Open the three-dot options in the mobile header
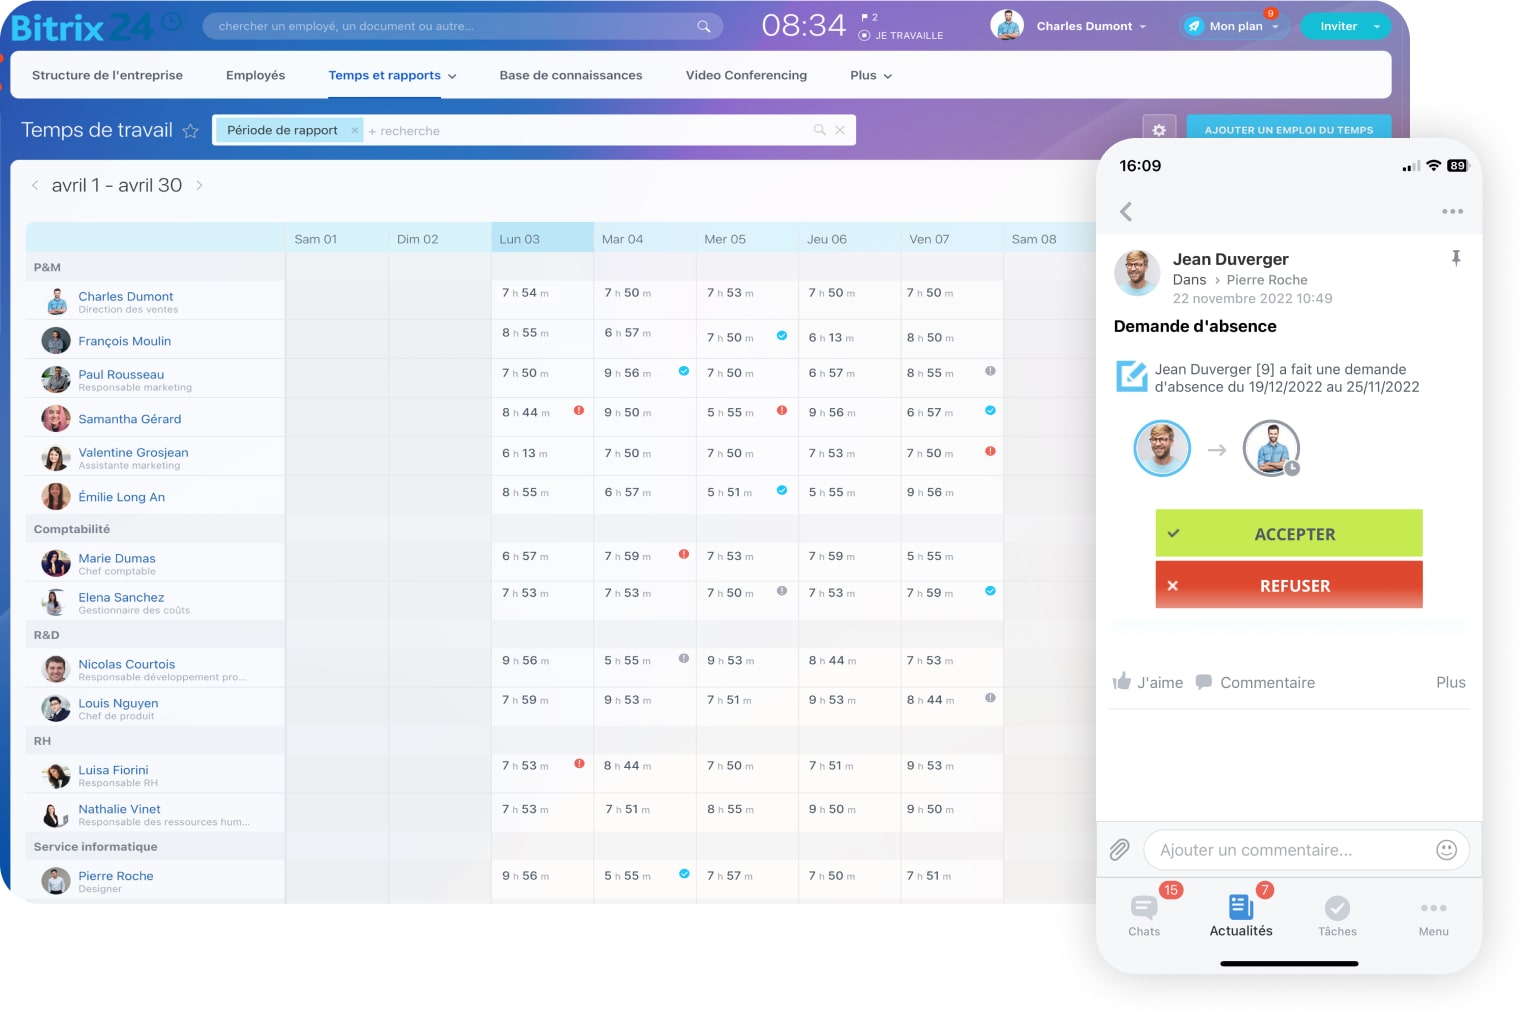The image size is (1531, 1022). click(1452, 211)
